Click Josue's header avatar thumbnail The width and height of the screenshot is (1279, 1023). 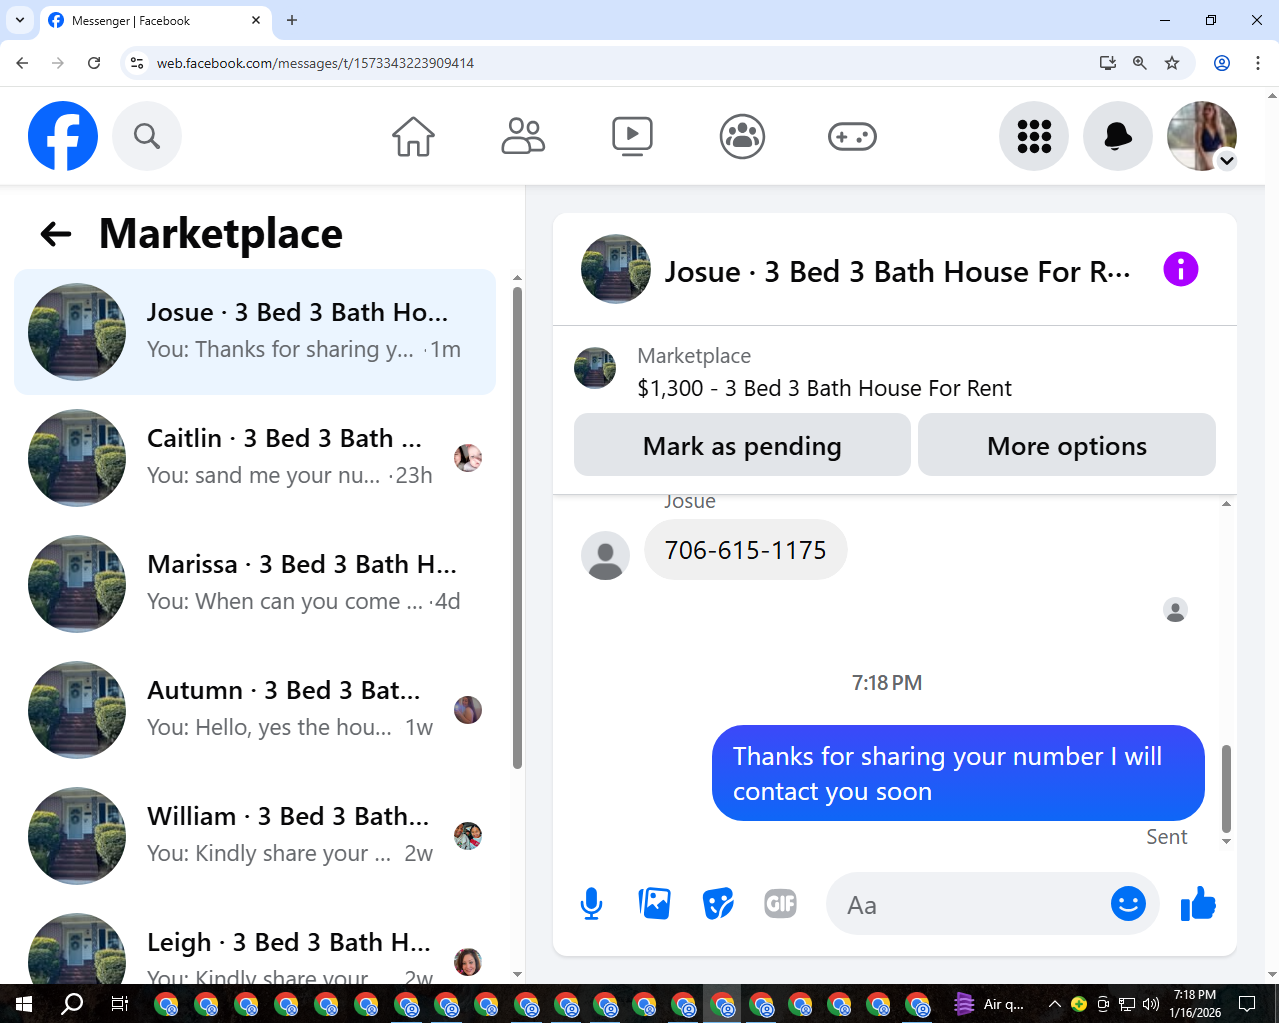coord(616,269)
